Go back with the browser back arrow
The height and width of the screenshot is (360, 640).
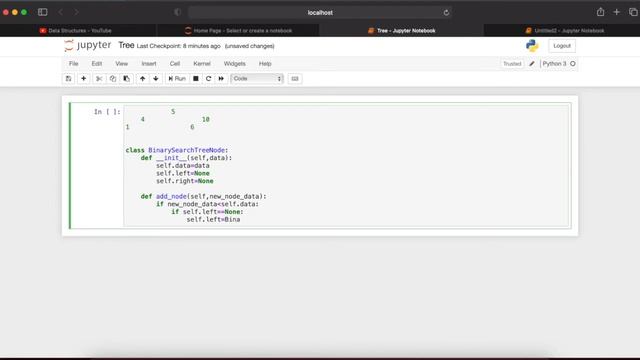[x=61, y=12]
